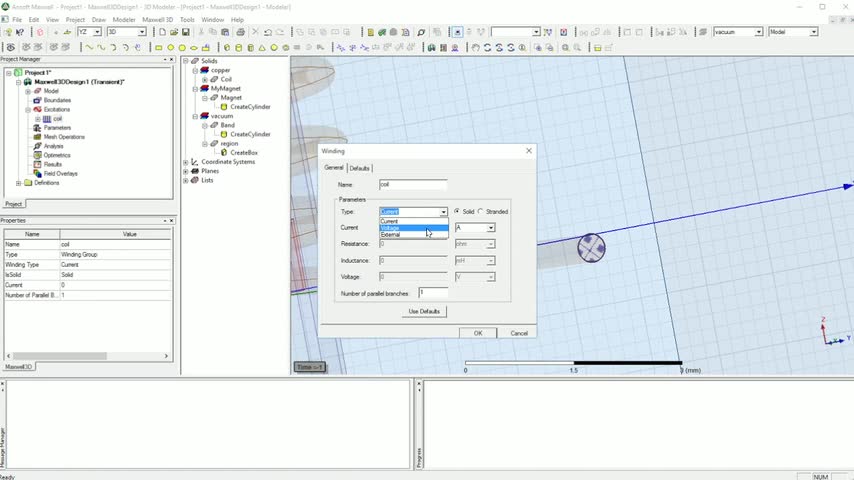Switch to the Defaults tab
854x480 pixels.
click(359, 168)
